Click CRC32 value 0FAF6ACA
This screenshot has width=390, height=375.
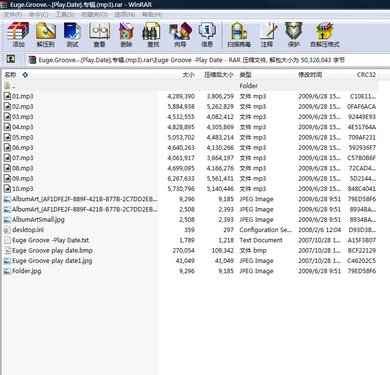pos(361,107)
